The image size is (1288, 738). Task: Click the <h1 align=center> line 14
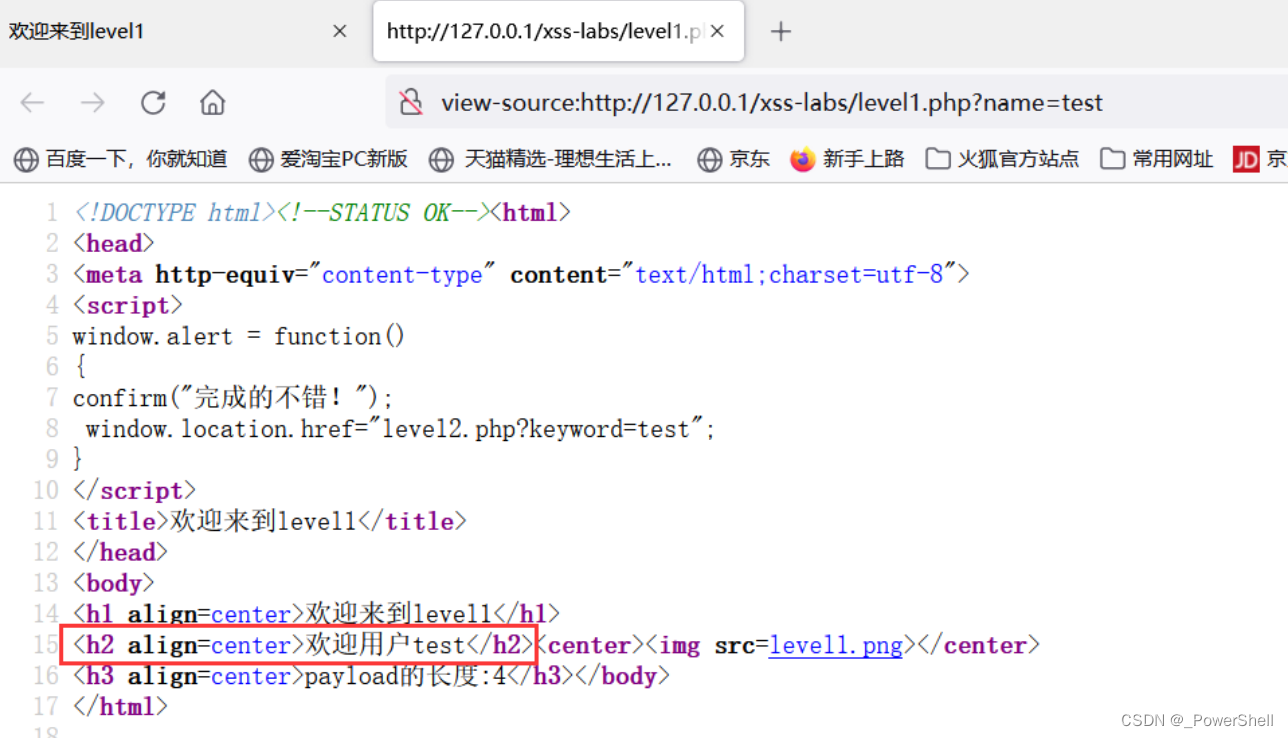(316, 614)
